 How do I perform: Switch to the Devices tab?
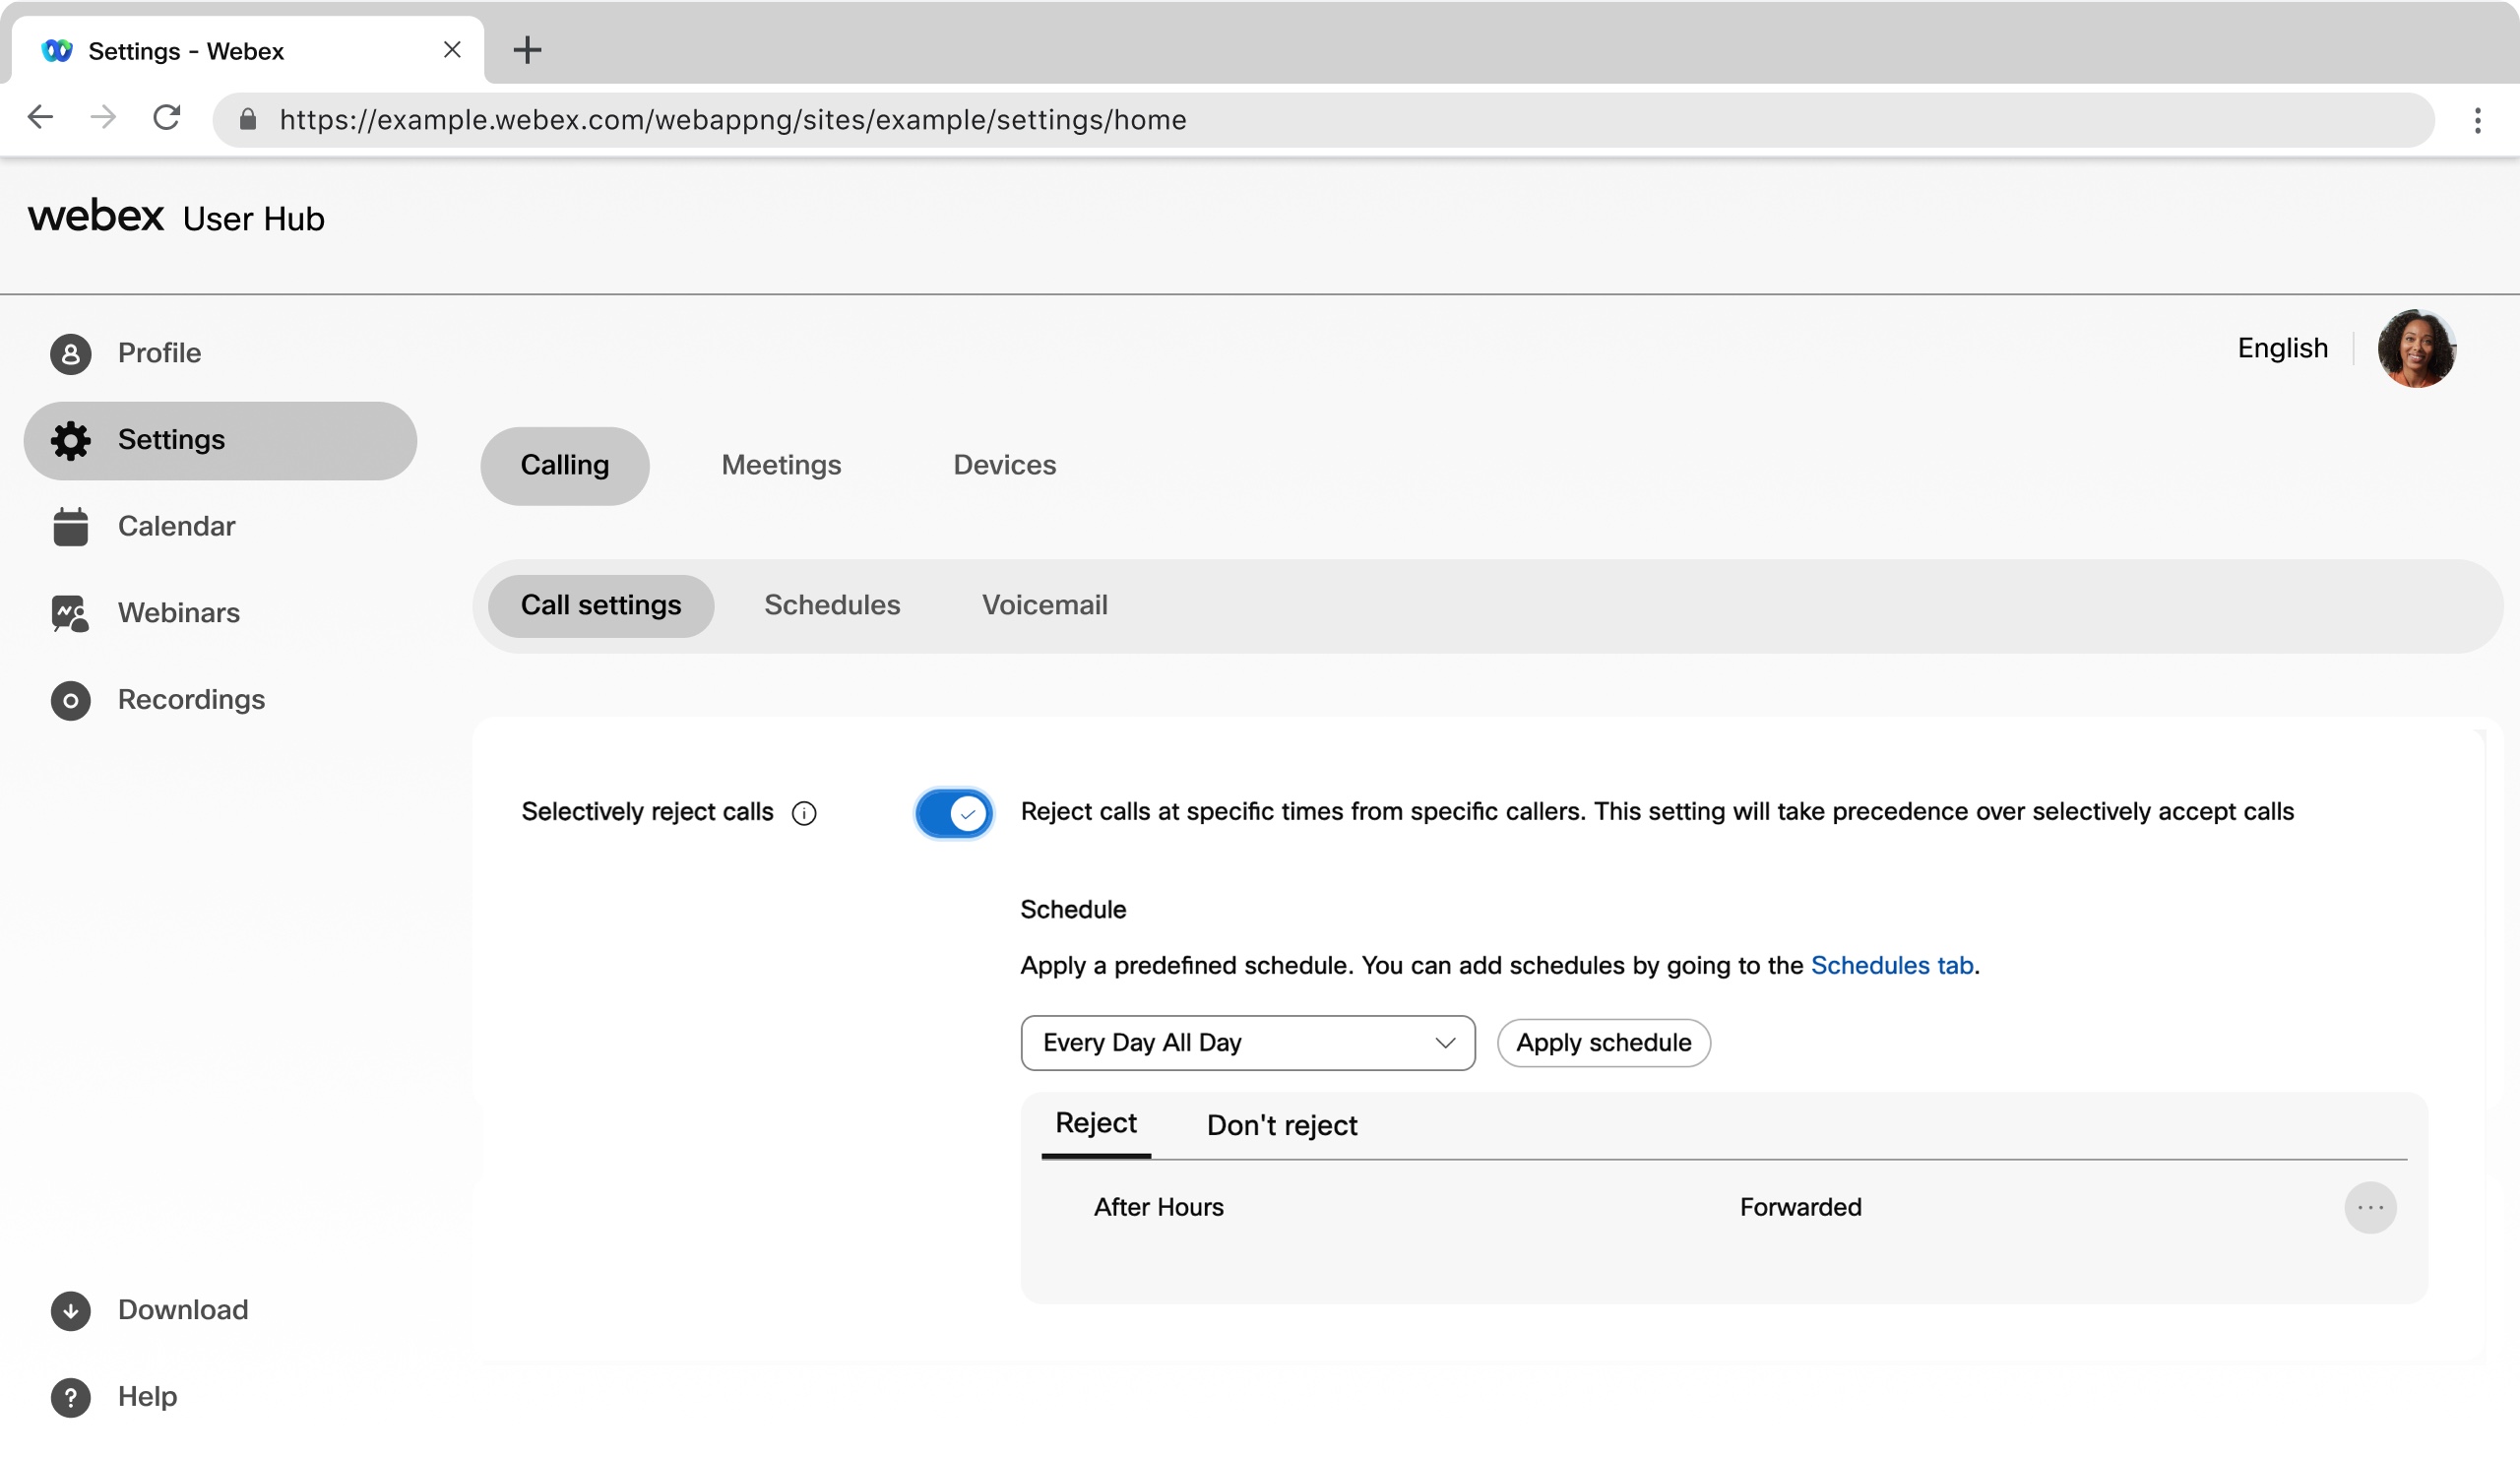(1004, 466)
